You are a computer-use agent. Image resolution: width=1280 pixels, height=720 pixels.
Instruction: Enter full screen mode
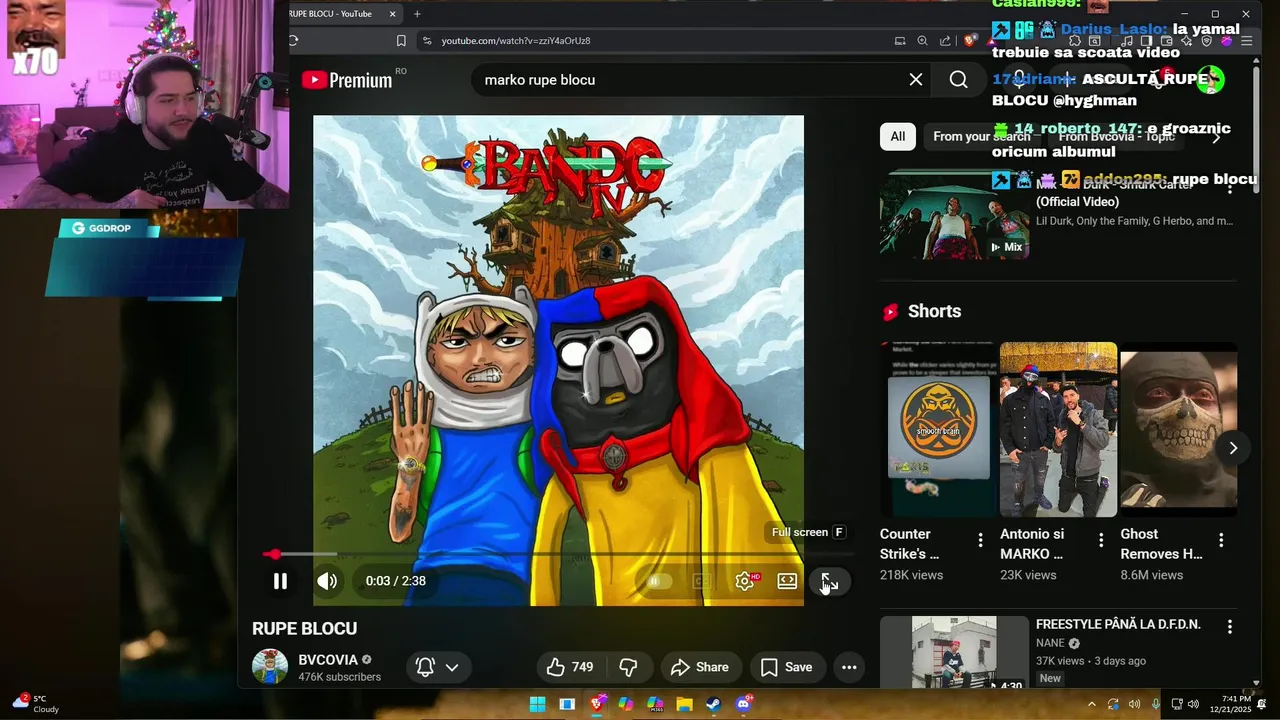click(829, 581)
